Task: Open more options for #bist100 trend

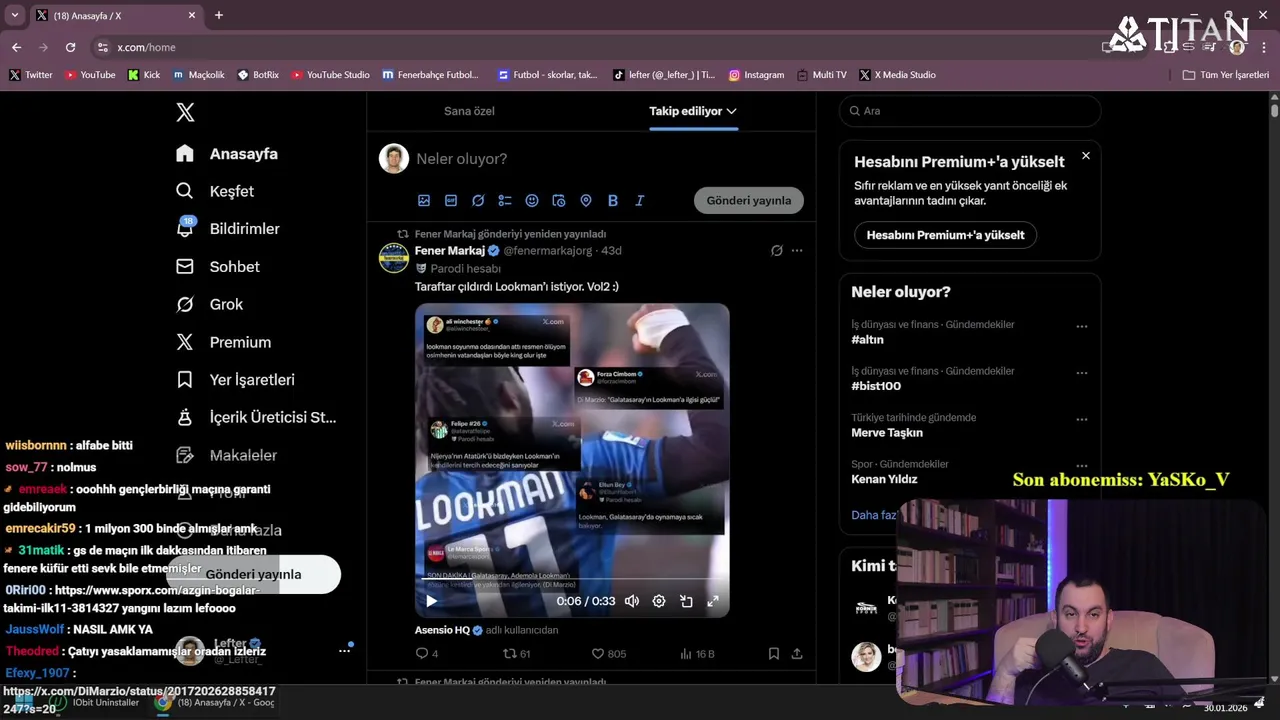Action: point(1082,373)
